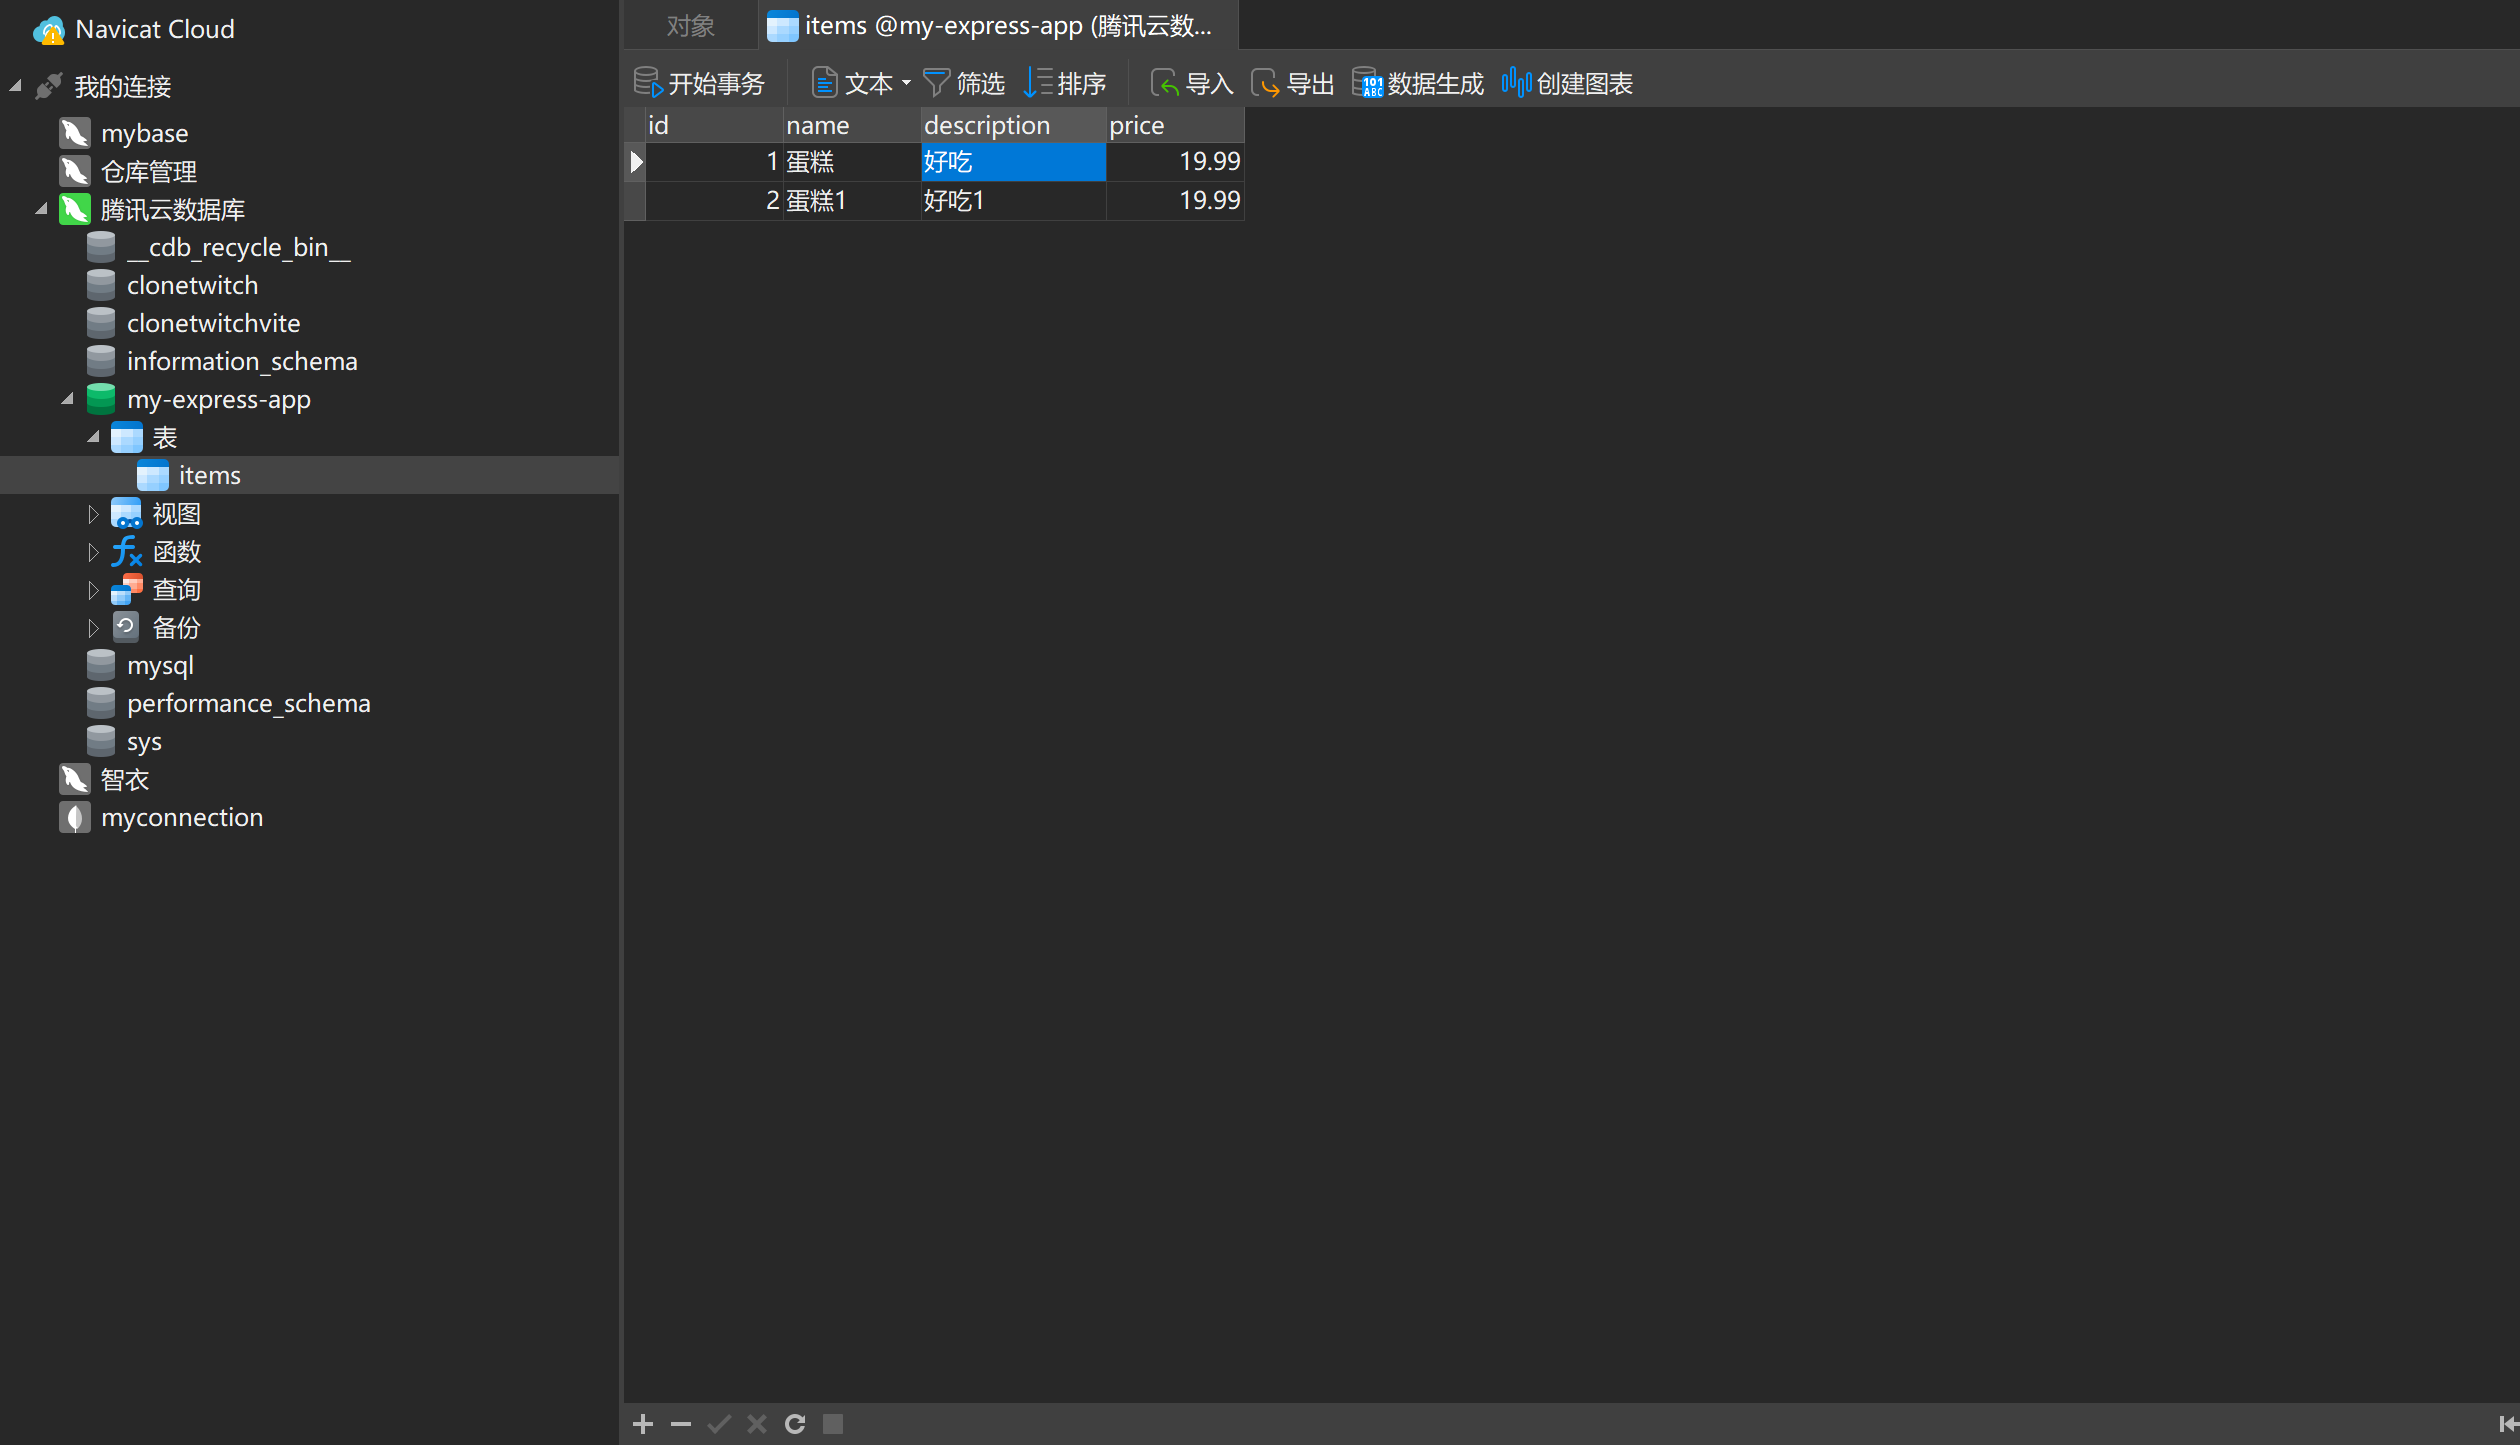The image size is (2520, 1445).
Task: Expand the 视图 (views) tree node
Action: tap(93, 514)
